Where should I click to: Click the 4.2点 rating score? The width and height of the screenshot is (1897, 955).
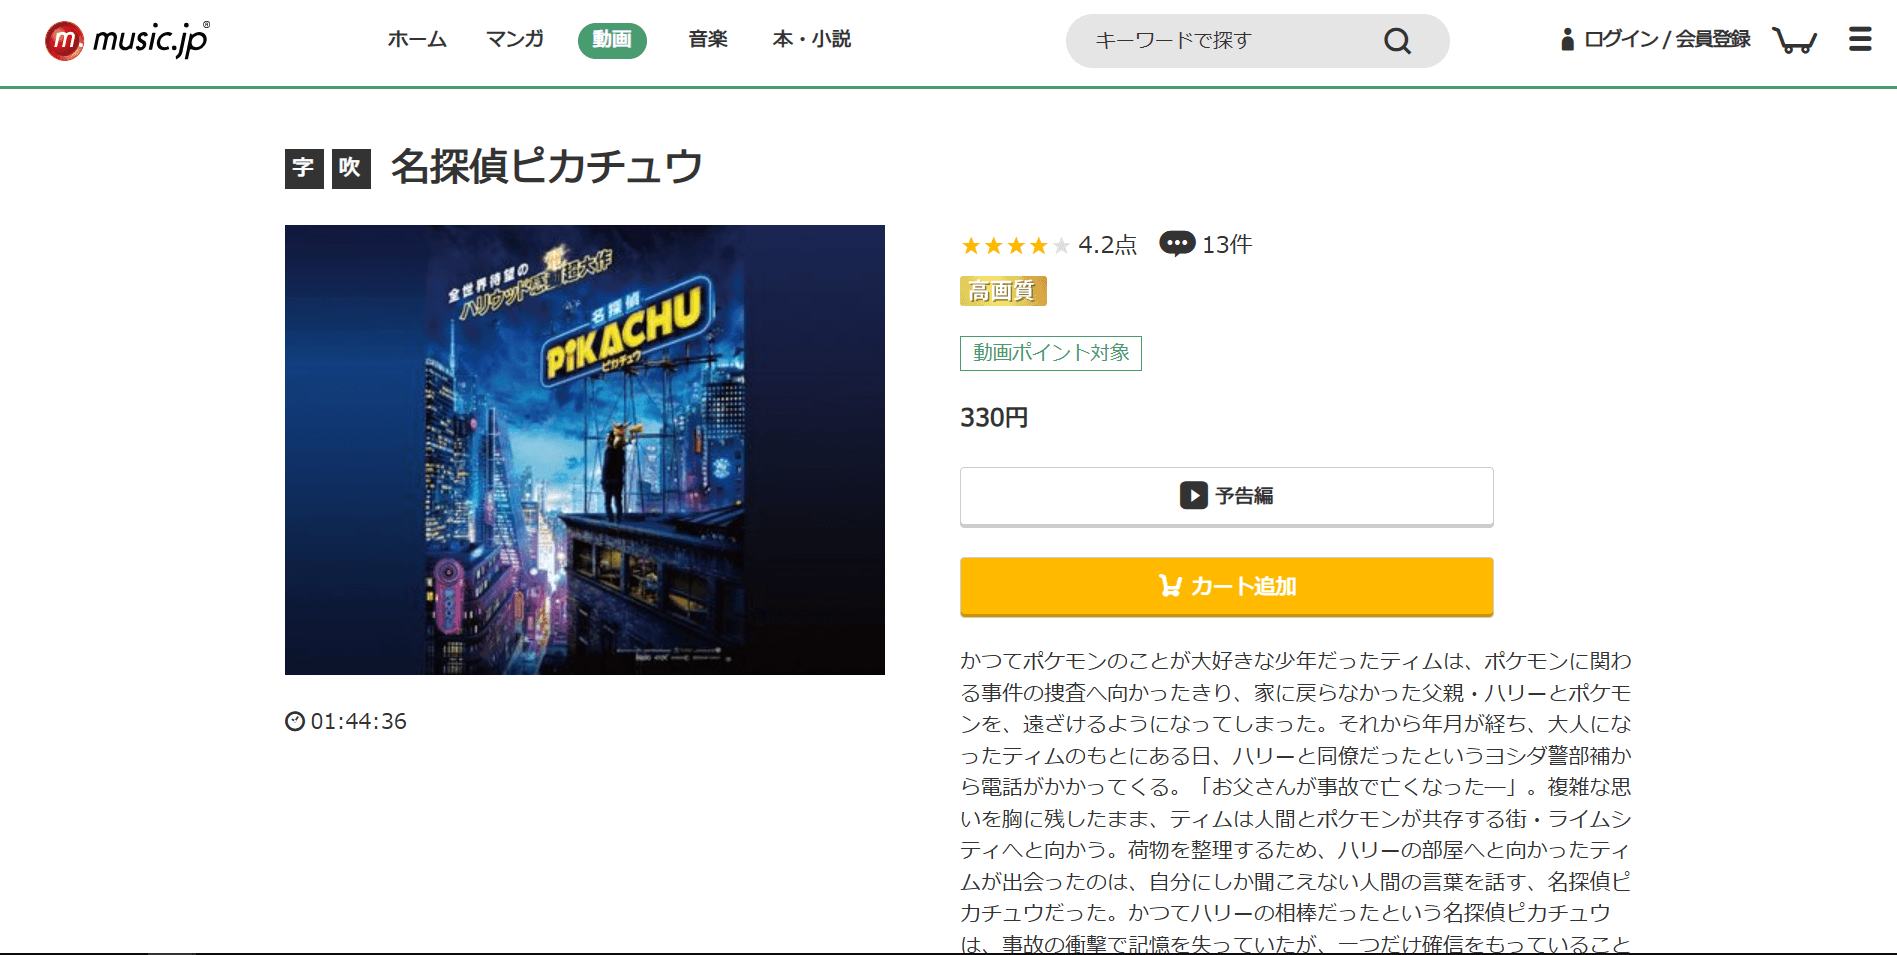tap(1108, 245)
